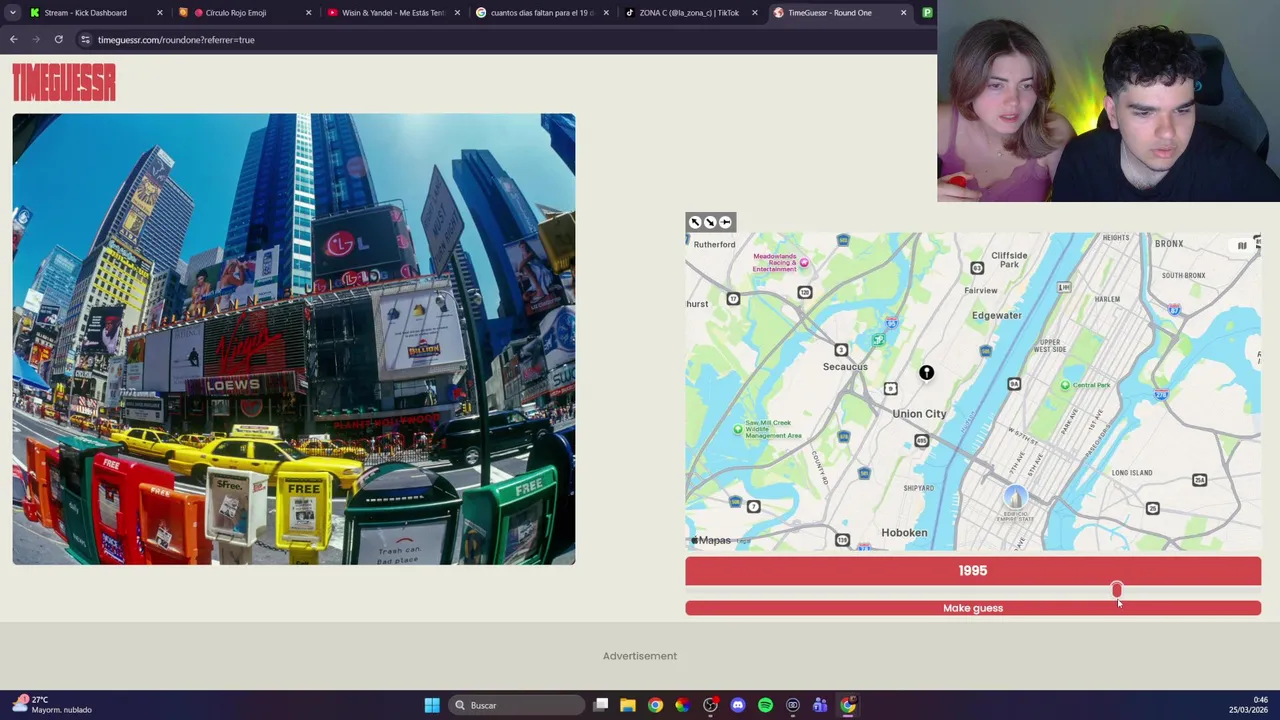Click the Edgewater label on map

click(997, 316)
